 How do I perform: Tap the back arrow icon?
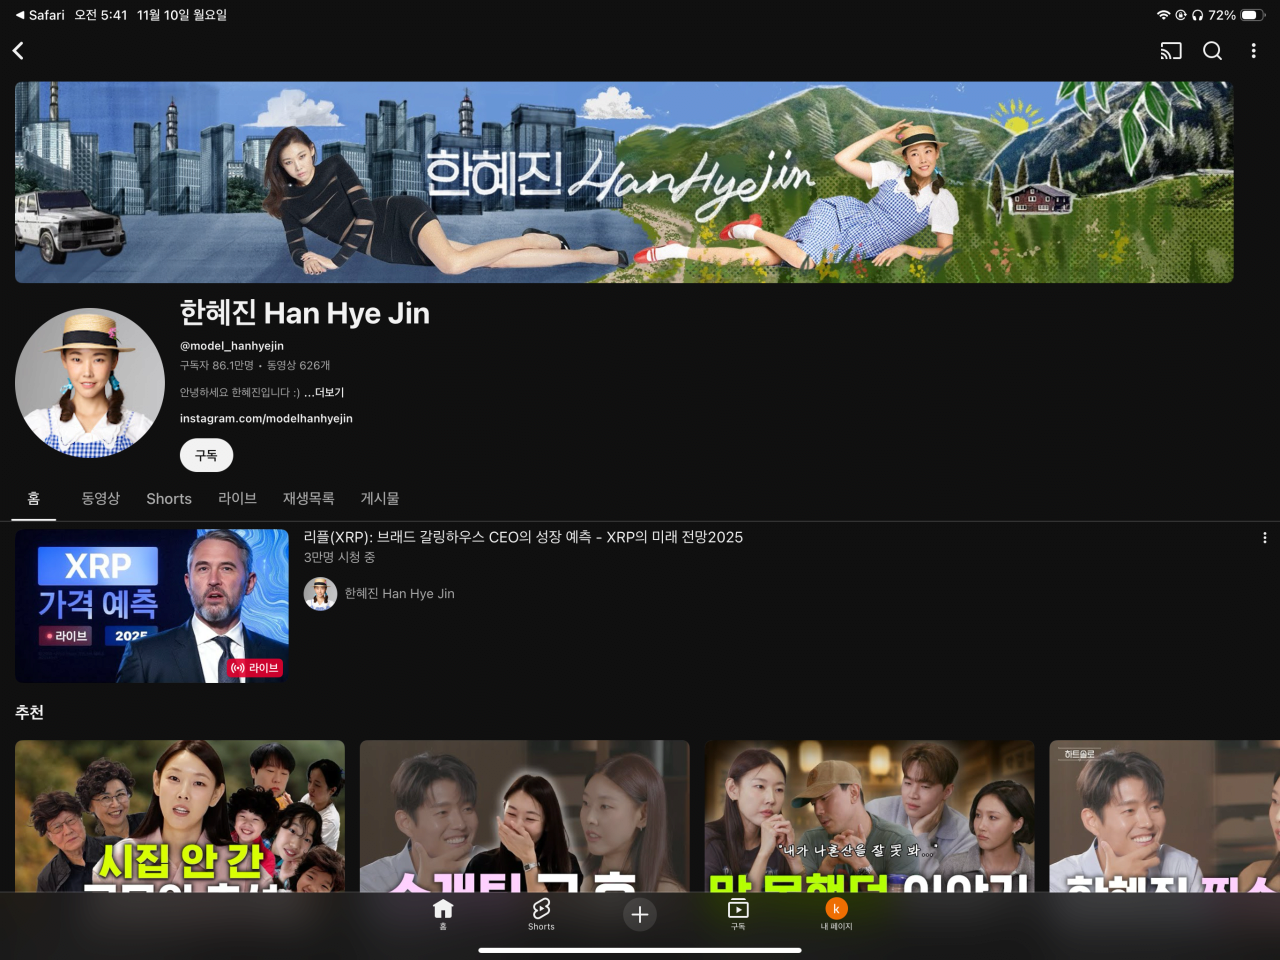(x=18, y=51)
